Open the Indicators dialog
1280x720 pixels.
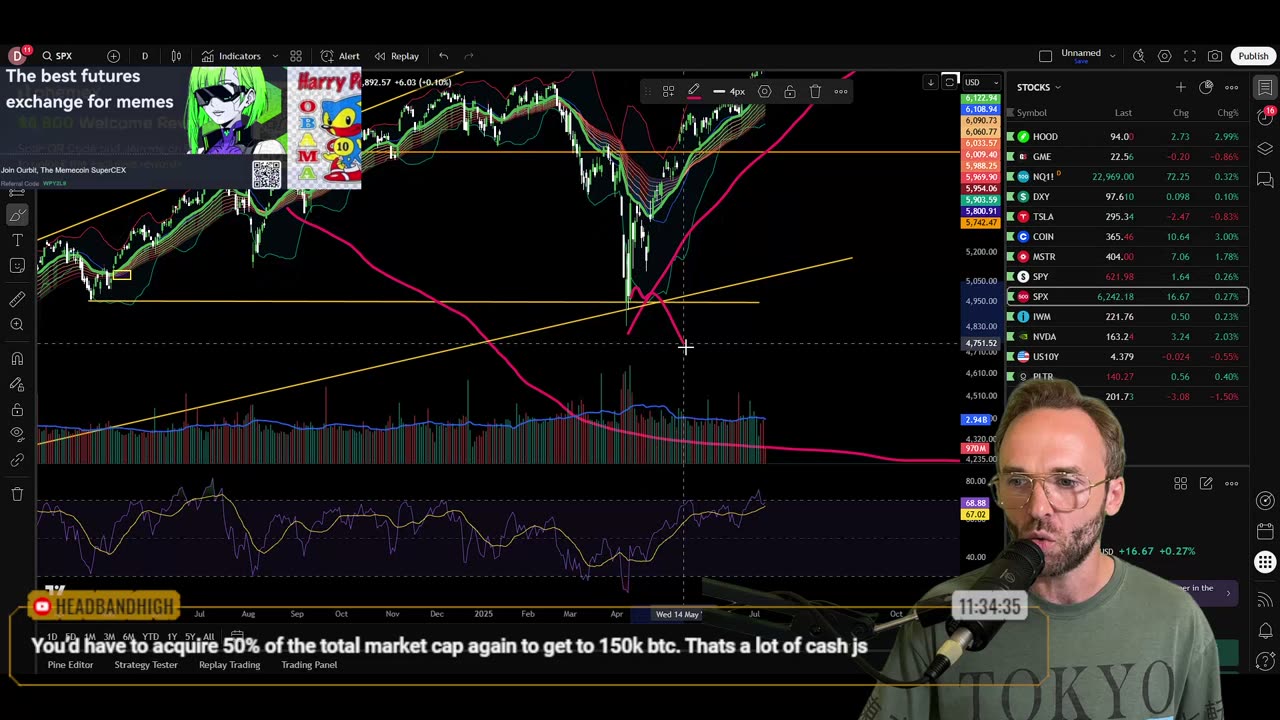click(x=231, y=56)
